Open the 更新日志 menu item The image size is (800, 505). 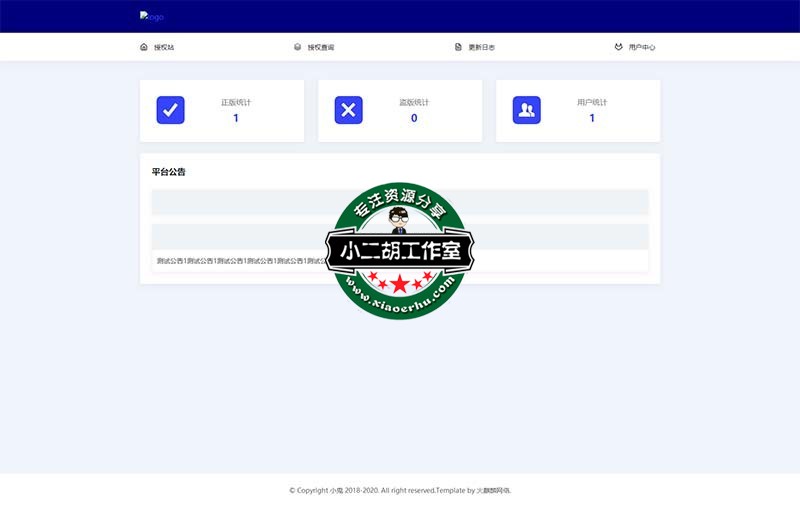click(481, 47)
